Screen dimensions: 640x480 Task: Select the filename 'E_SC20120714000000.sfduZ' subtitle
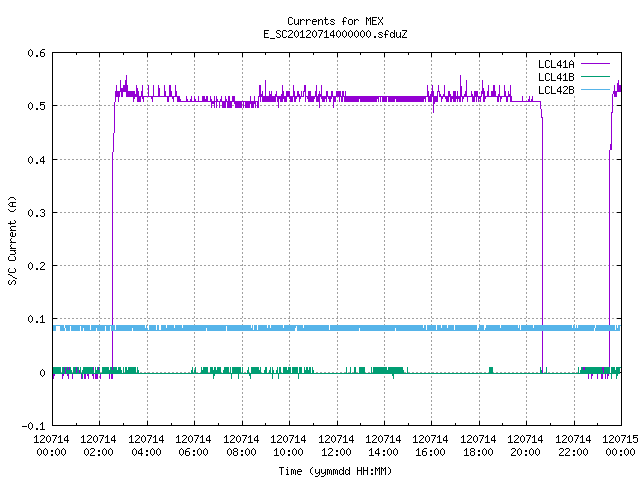point(335,34)
